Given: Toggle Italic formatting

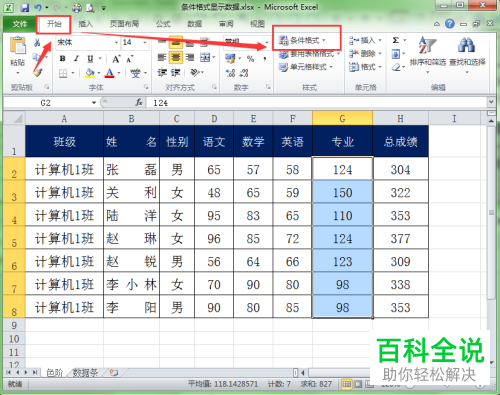Looking at the screenshot, I should [76, 59].
